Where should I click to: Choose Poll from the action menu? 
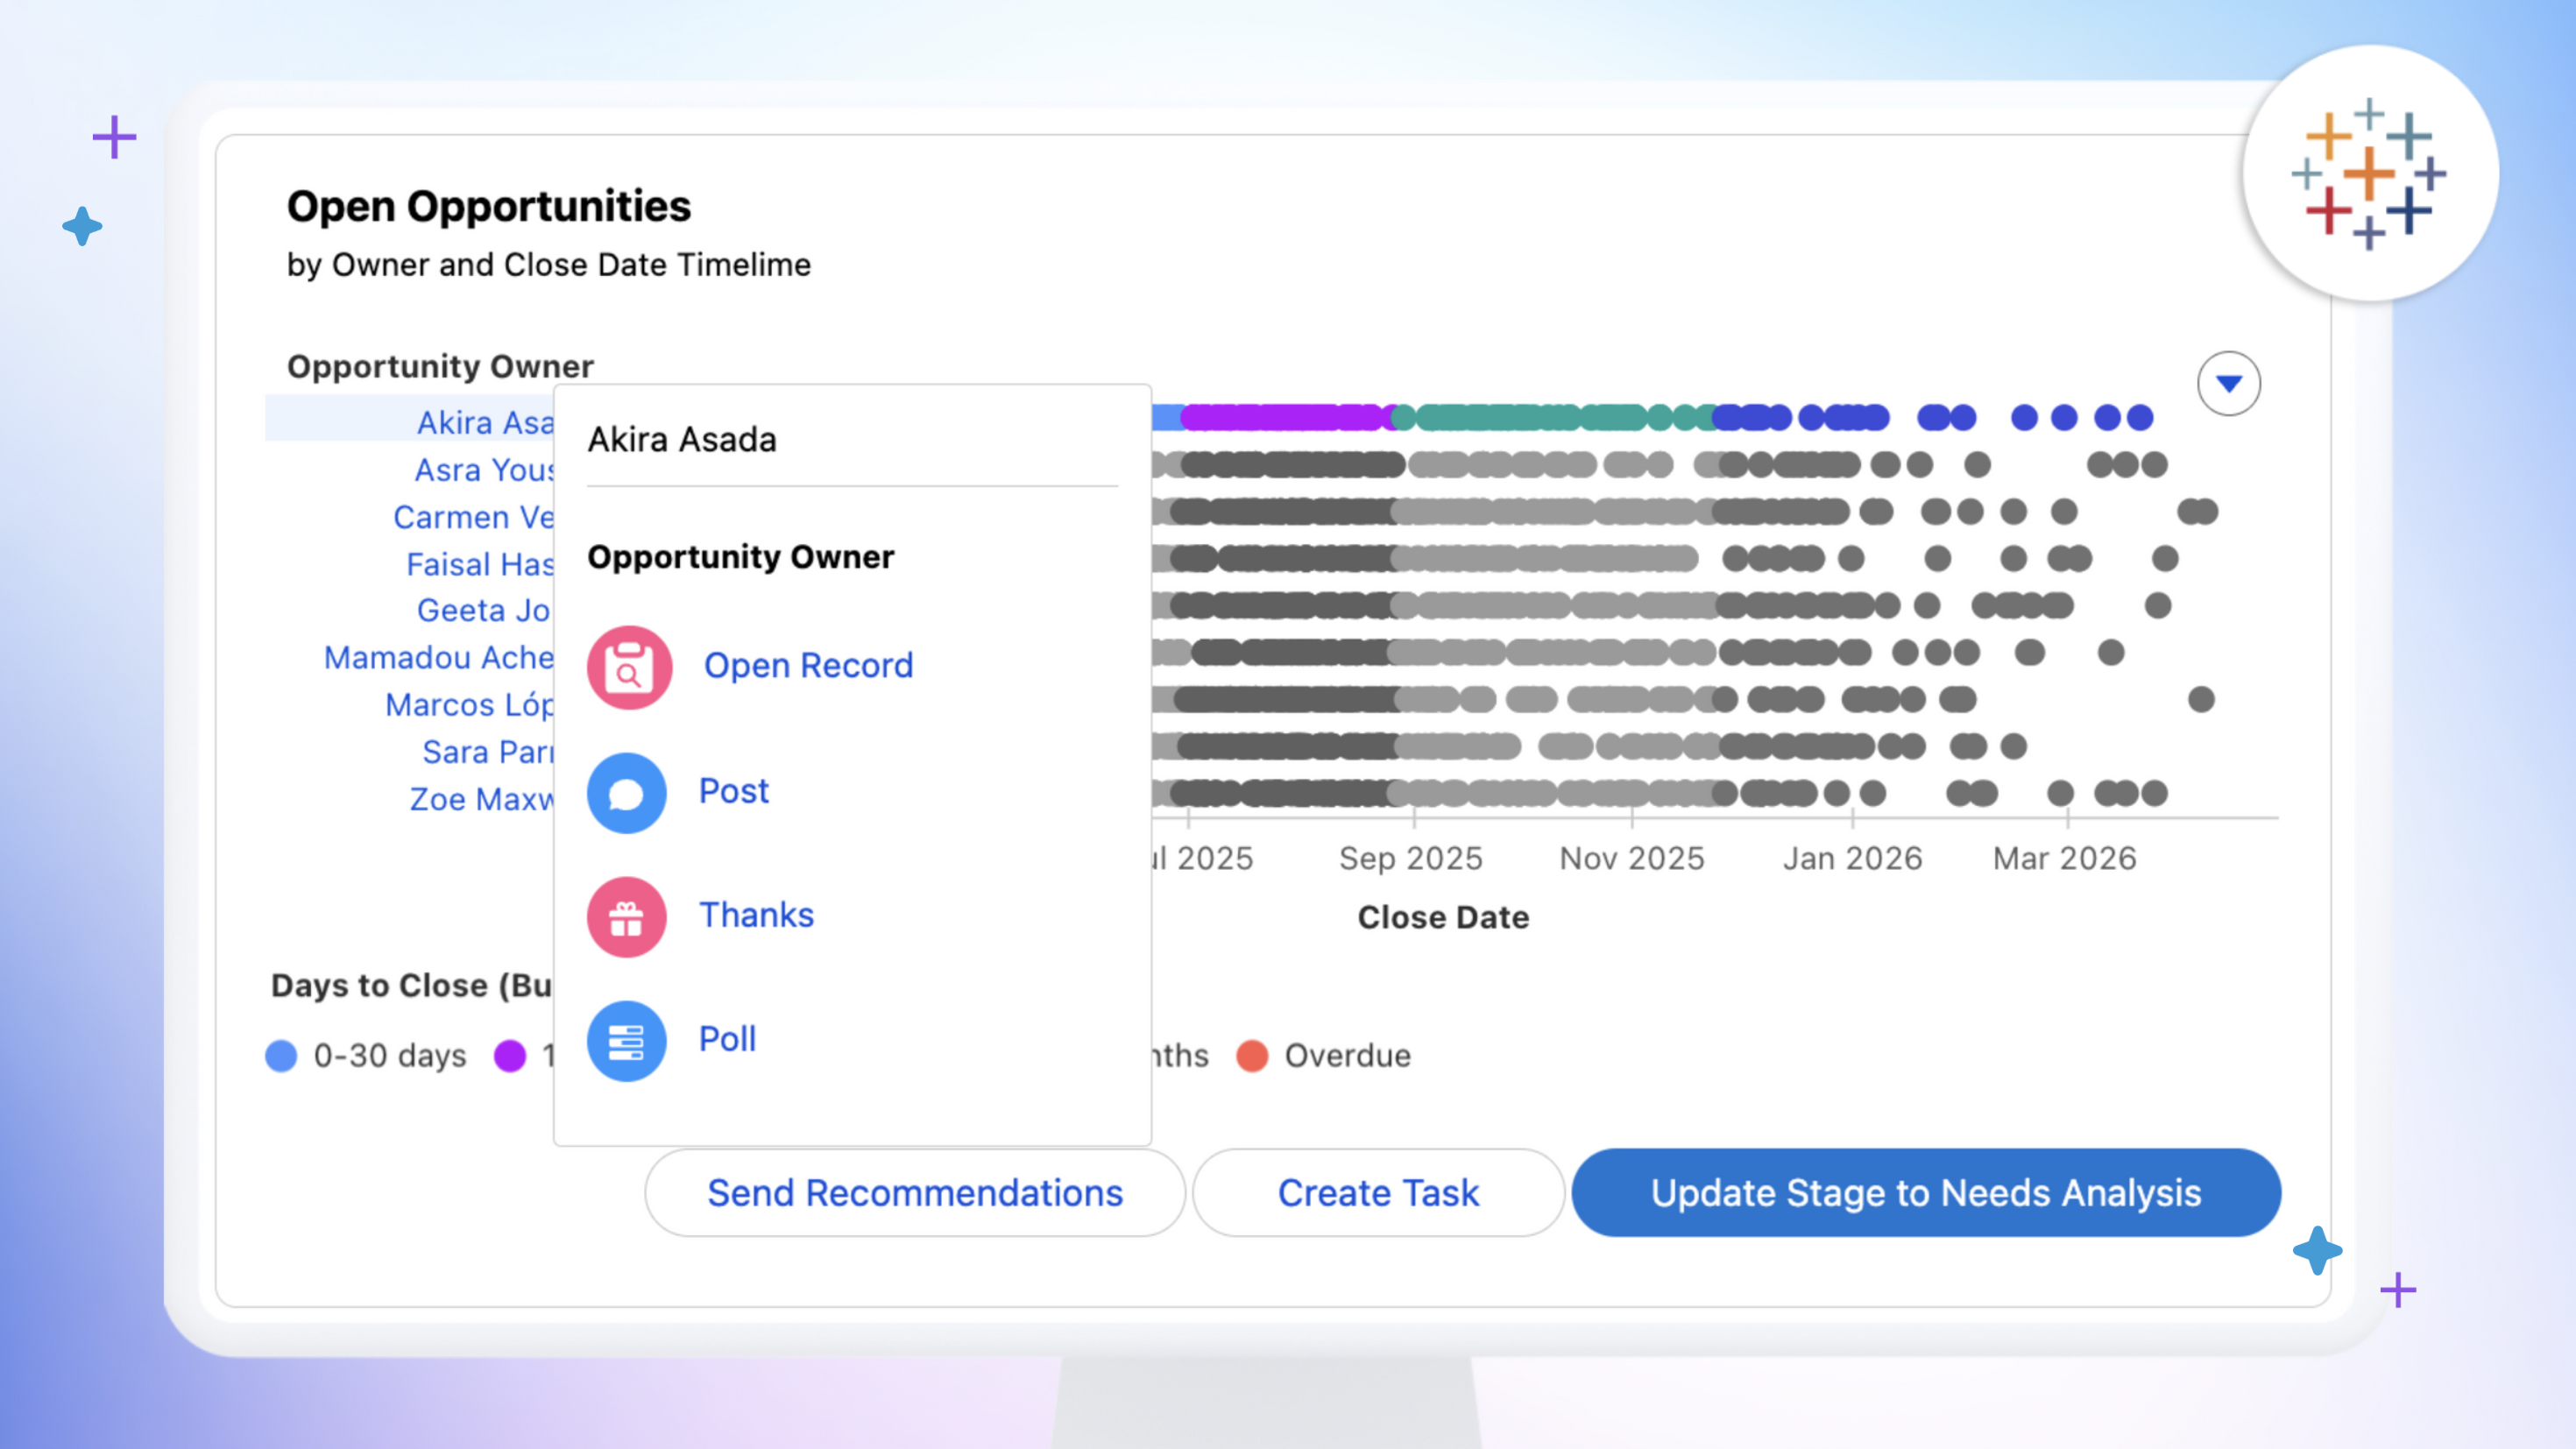pos(727,1040)
